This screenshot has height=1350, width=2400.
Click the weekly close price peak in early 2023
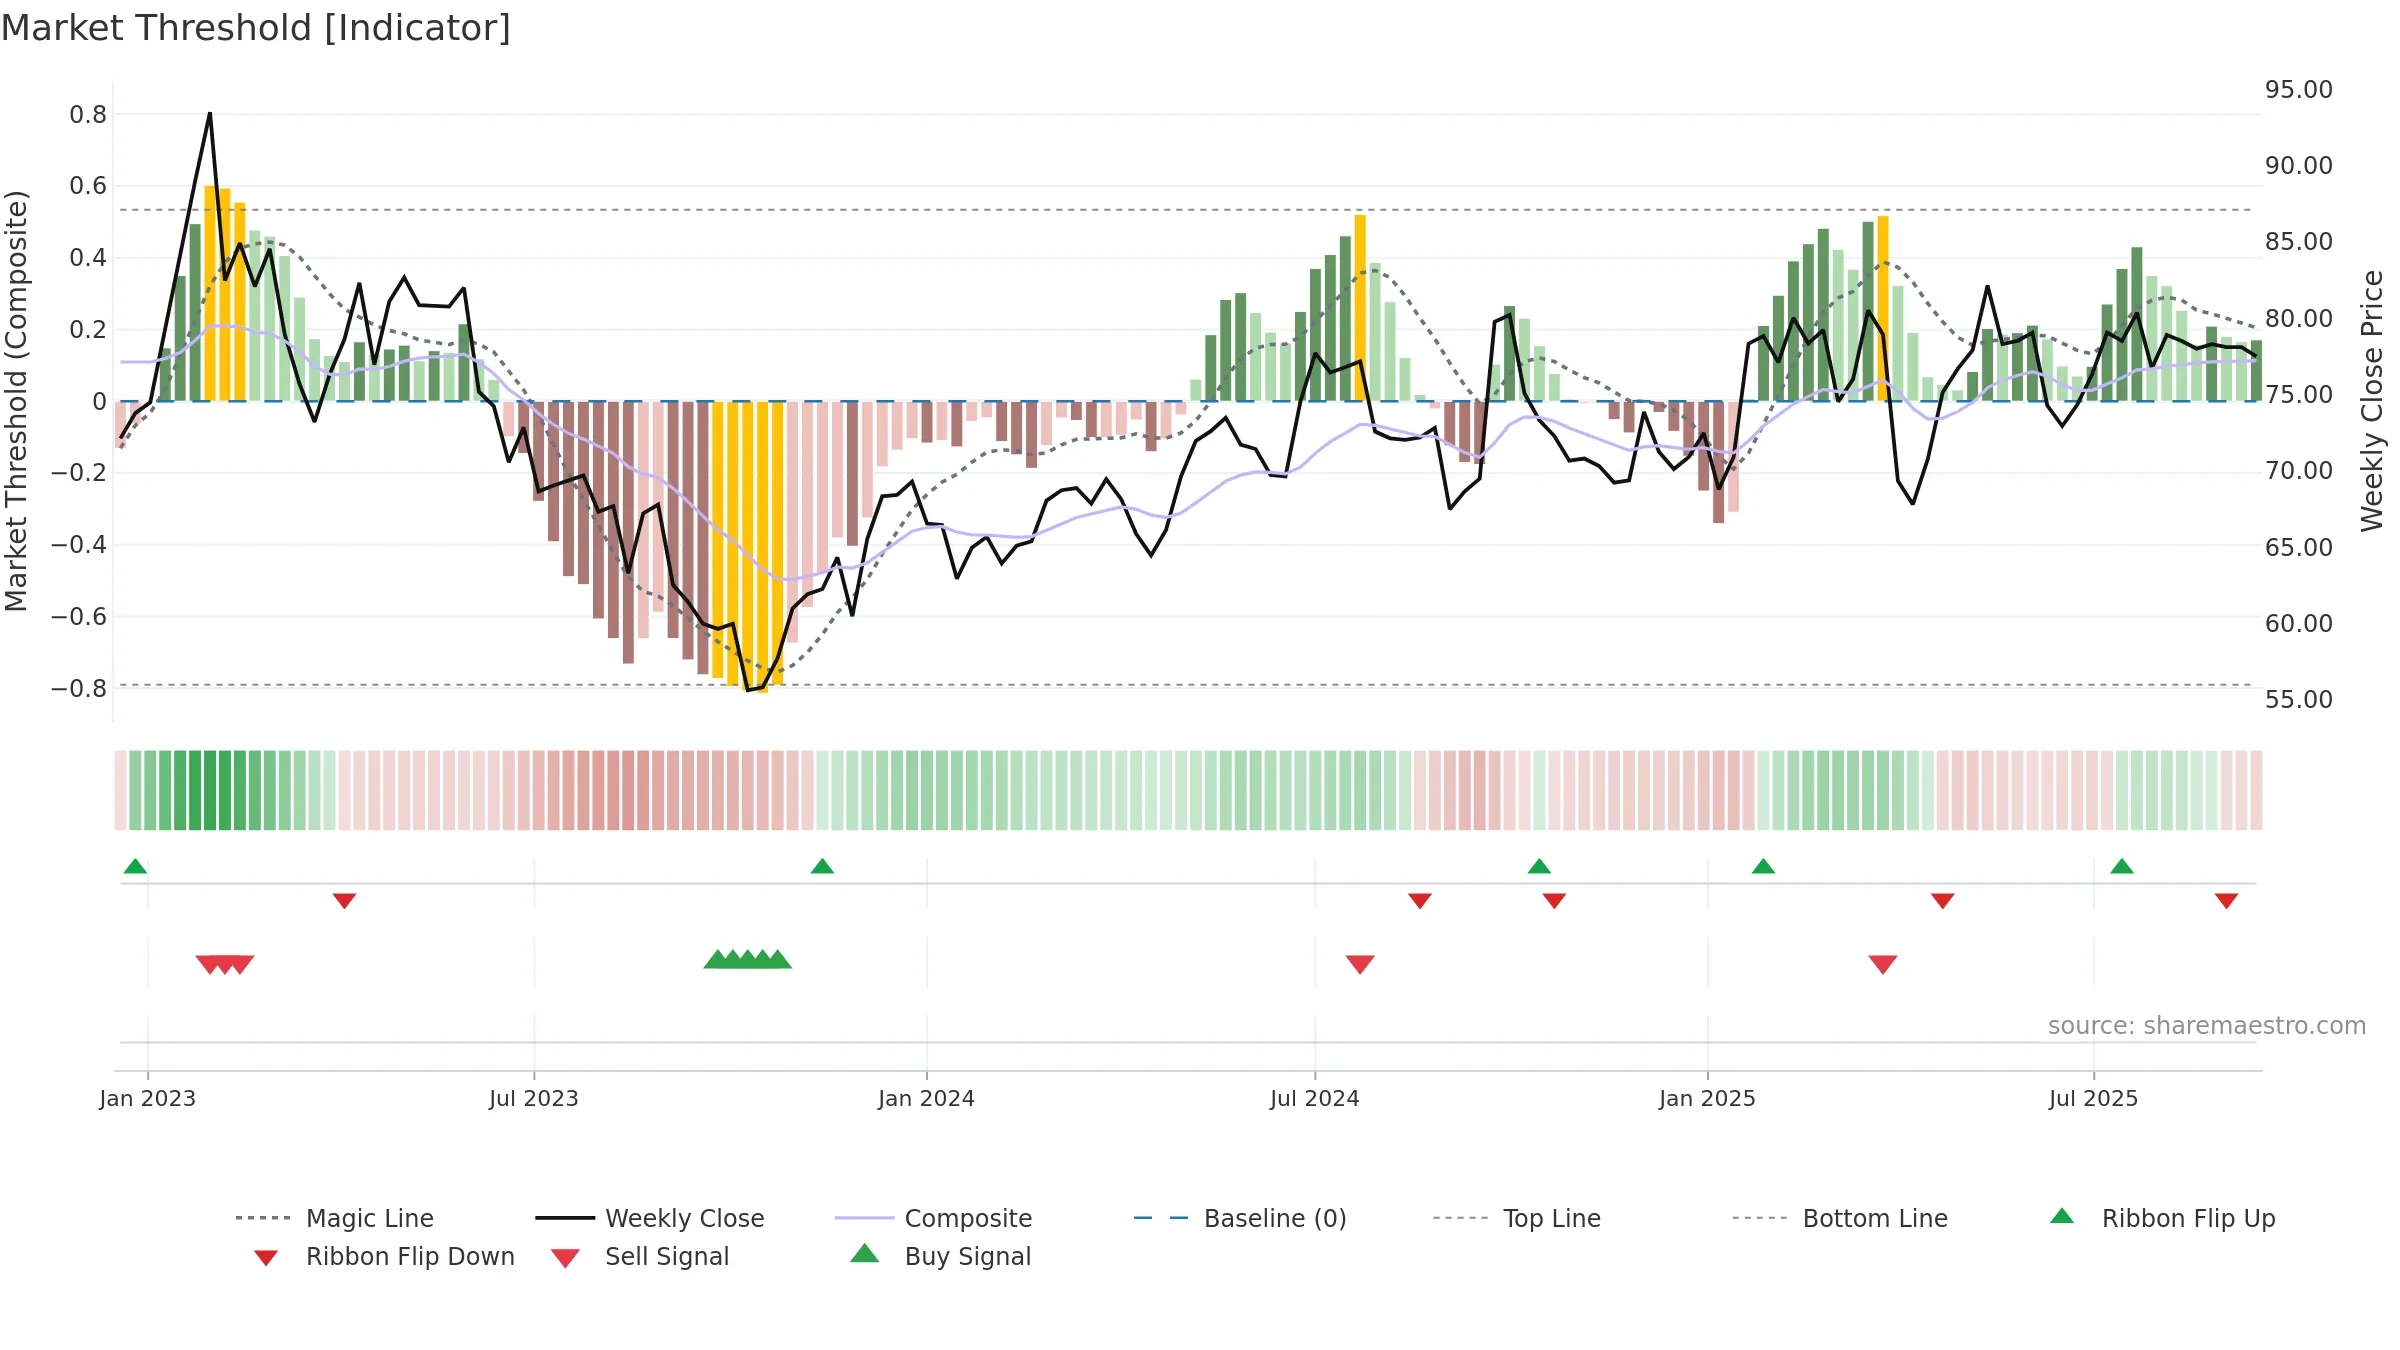tap(210, 114)
